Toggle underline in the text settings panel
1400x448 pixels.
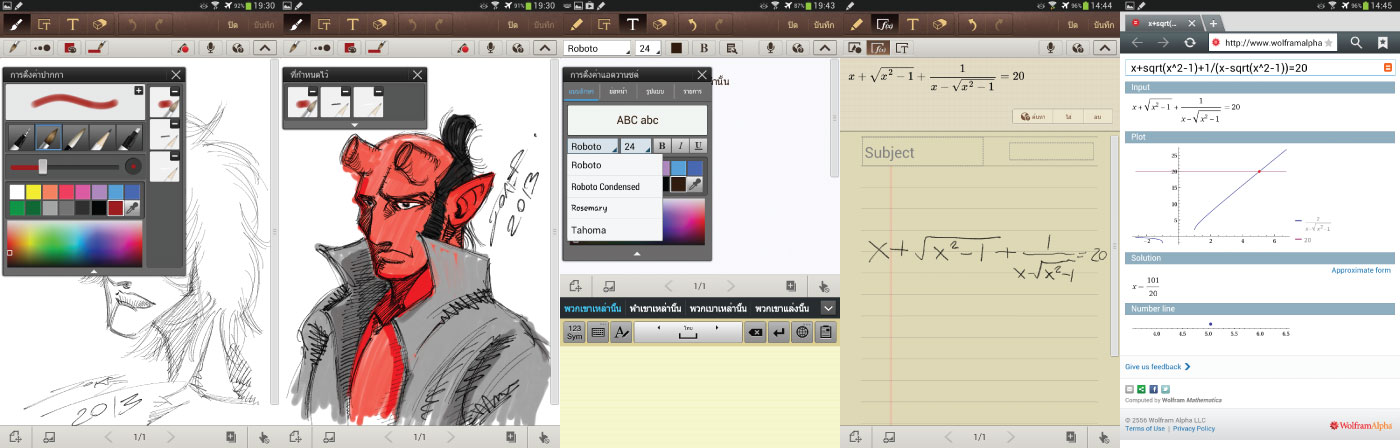(698, 146)
